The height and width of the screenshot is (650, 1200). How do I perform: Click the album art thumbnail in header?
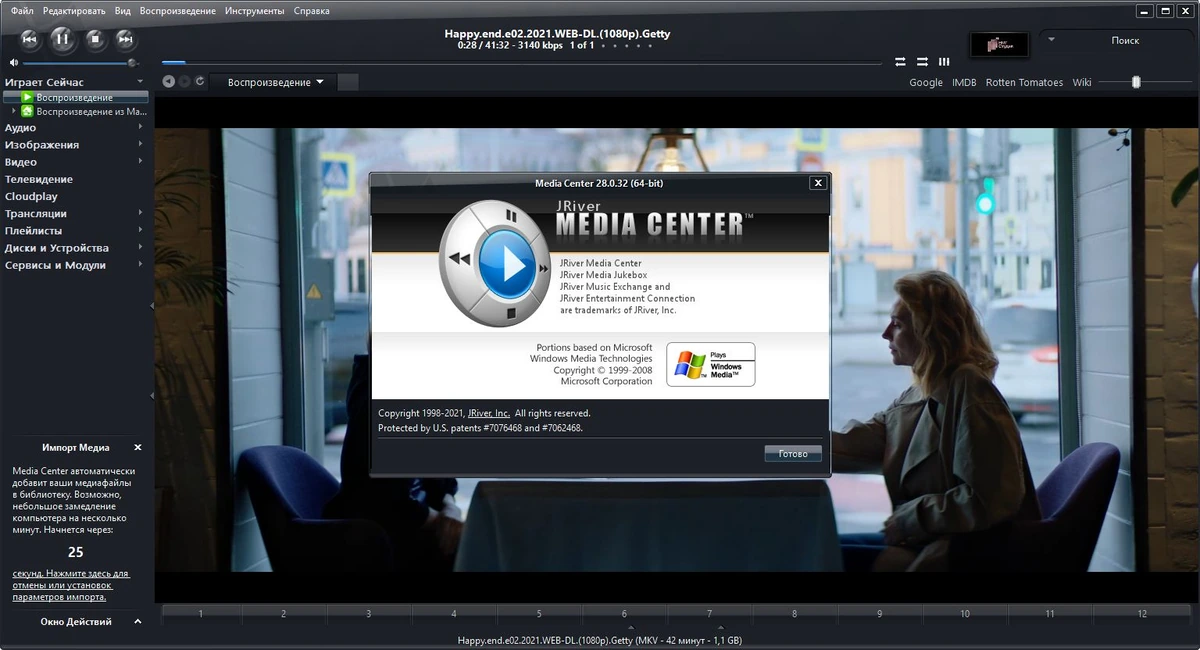coord(999,44)
